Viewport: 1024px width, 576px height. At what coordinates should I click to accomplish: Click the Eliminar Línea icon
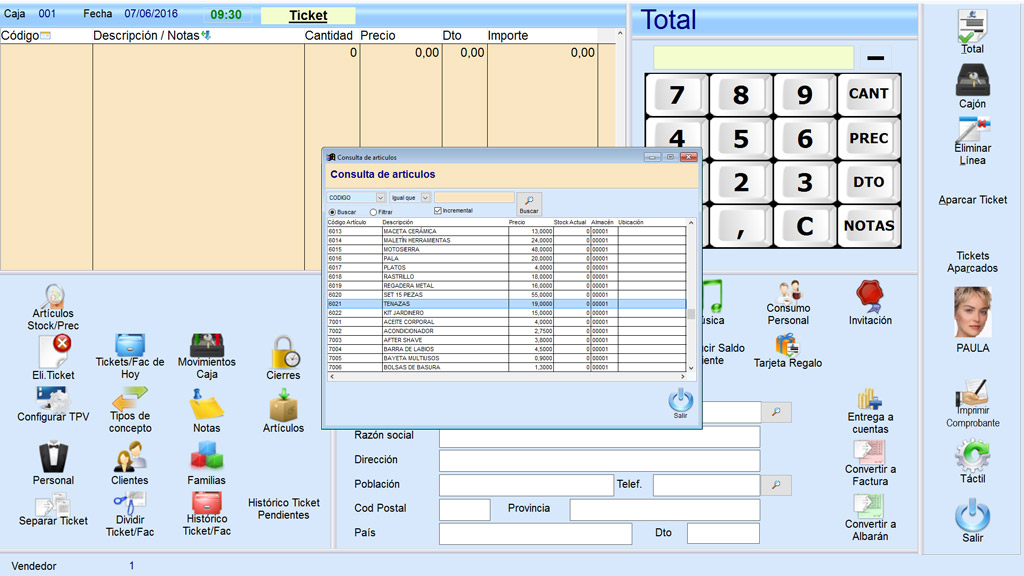pyautogui.click(x=971, y=131)
